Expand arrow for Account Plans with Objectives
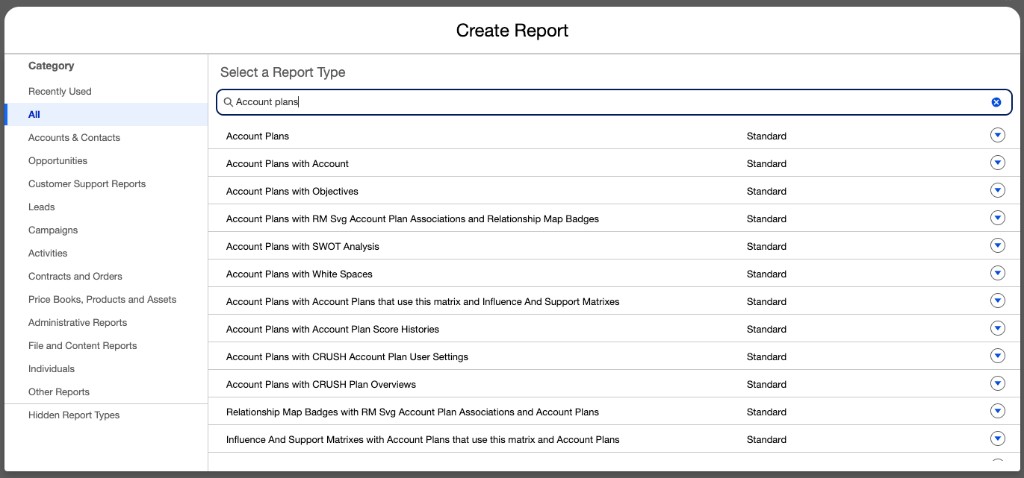The width and height of the screenshot is (1024, 478). pyautogui.click(x=997, y=190)
